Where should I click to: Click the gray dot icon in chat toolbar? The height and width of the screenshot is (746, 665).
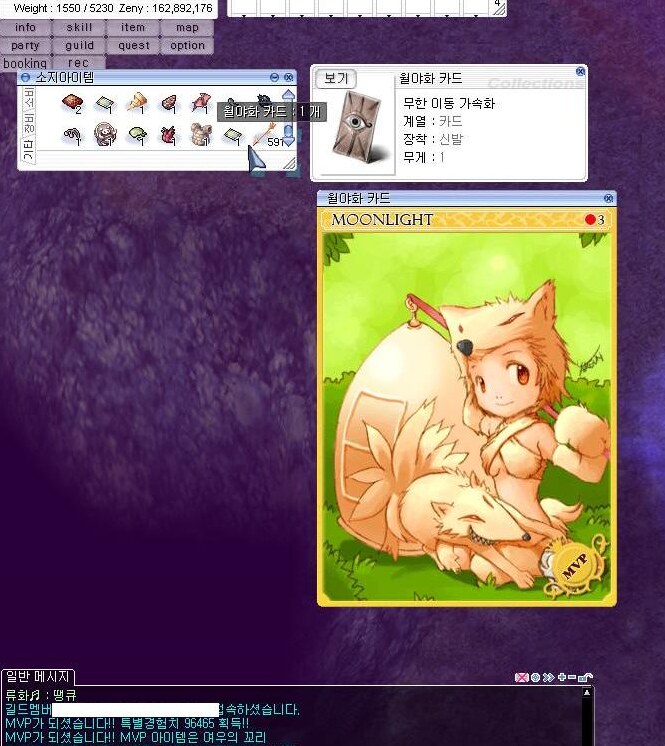(x=535, y=678)
